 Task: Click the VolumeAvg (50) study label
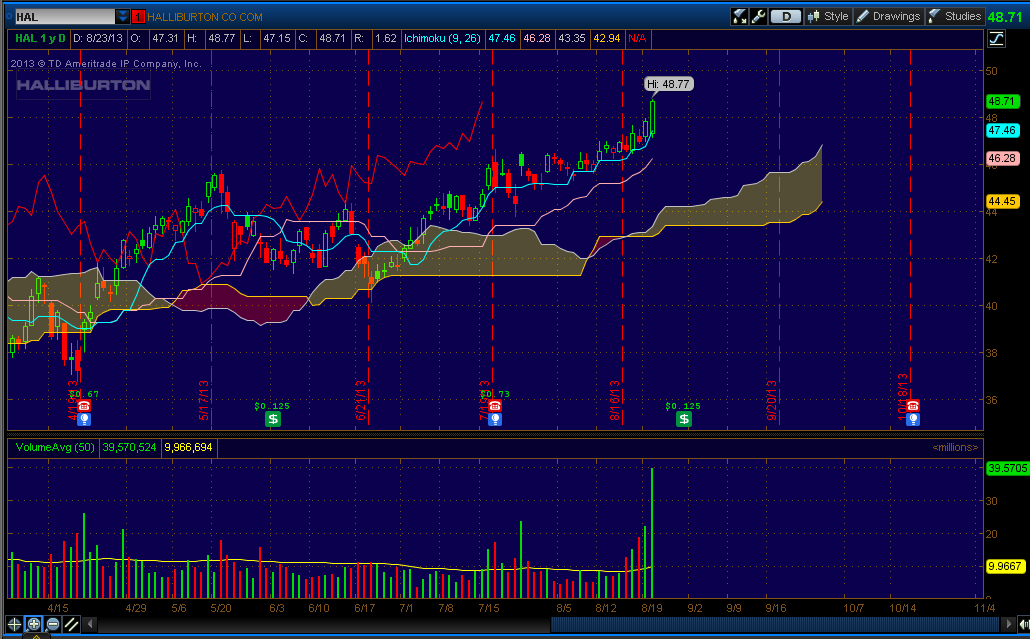[x=55, y=447]
